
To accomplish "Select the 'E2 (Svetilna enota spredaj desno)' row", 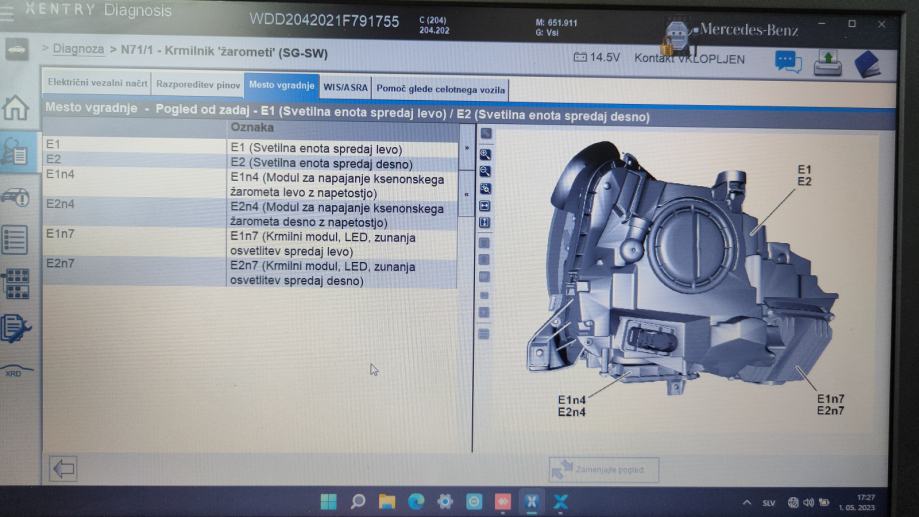I will [x=251, y=161].
